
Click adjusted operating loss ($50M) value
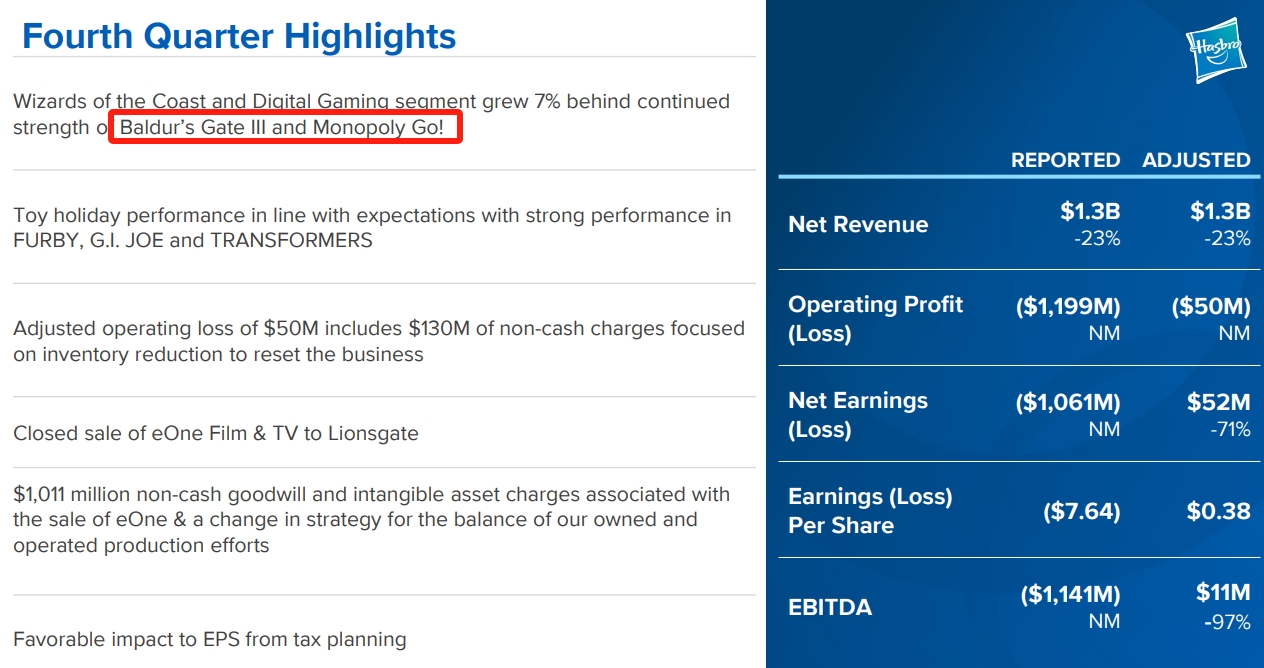1211,307
